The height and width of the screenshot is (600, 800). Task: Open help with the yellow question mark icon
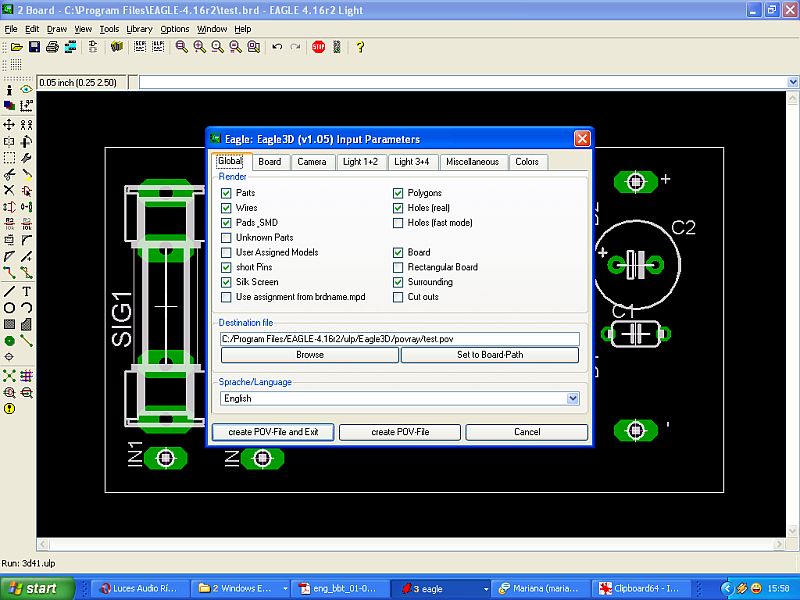pos(360,47)
